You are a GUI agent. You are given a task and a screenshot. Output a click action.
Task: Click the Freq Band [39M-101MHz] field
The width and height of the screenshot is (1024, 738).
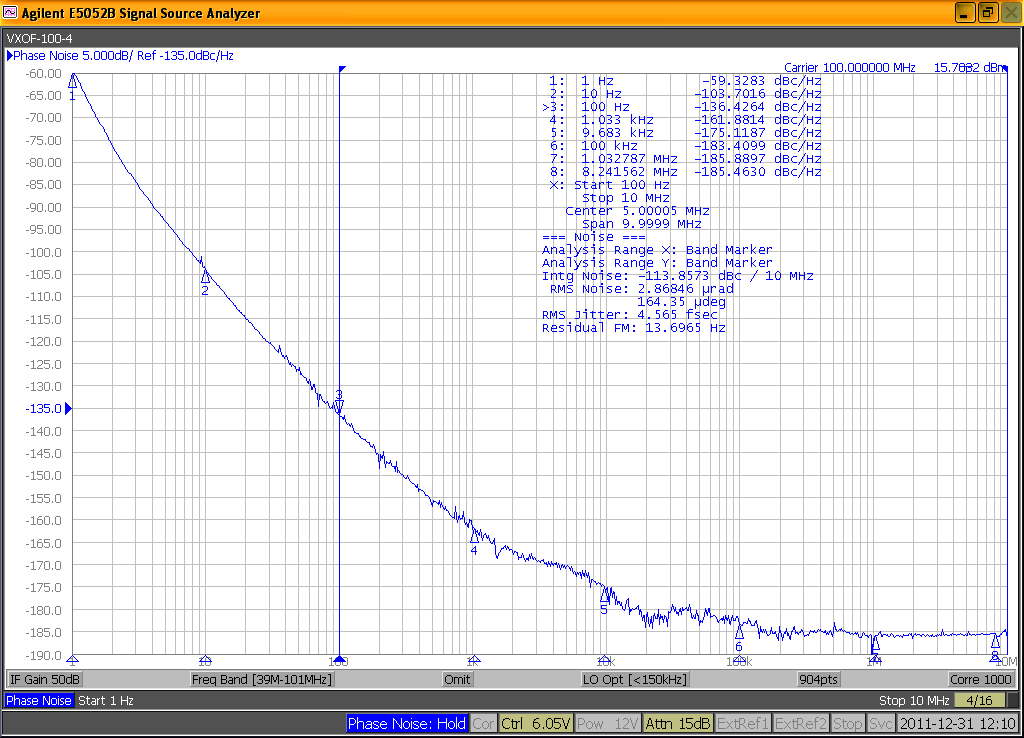point(262,679)
